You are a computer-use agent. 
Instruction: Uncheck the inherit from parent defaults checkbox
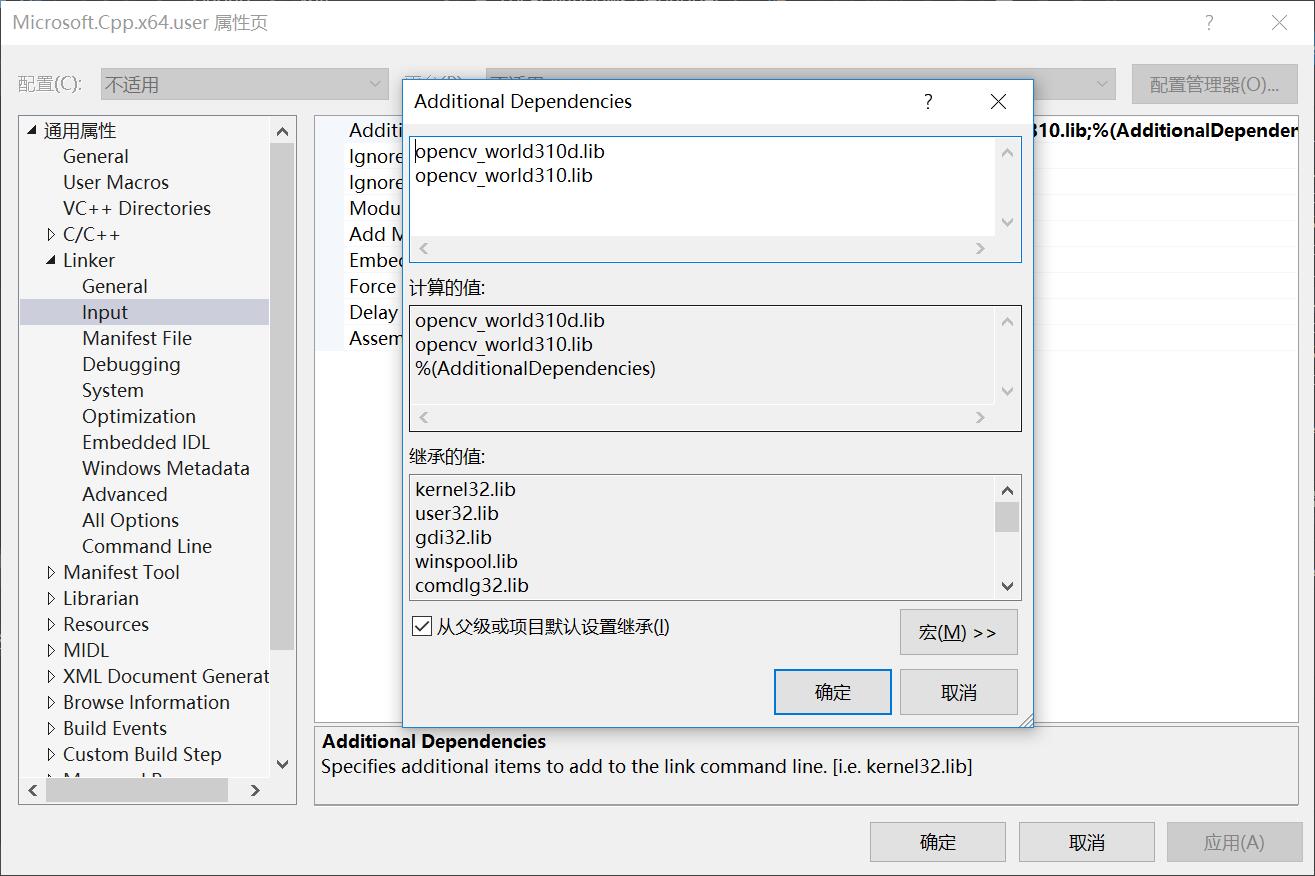pos(419,625)
